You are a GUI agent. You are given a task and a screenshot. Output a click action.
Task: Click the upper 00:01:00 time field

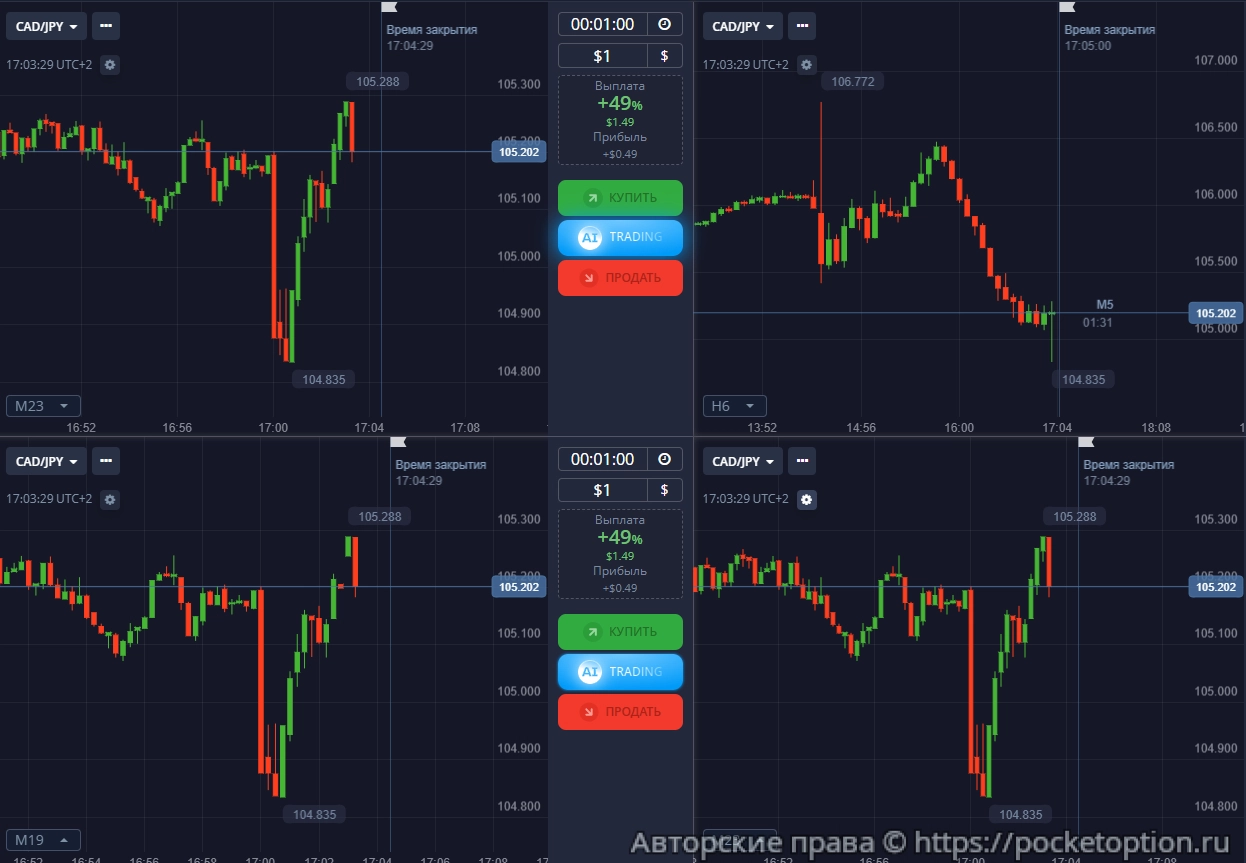pyautogui.click(x=602, y=25)
